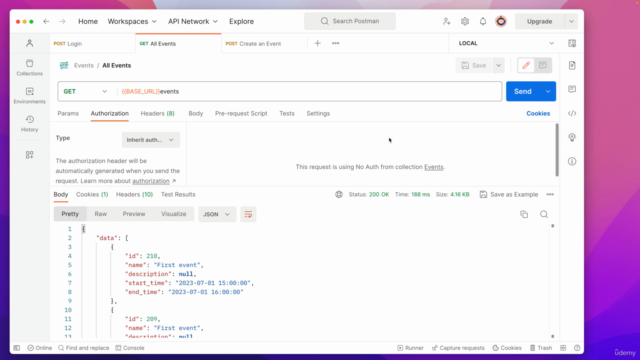Viewport: 640px width, 360px height.
Task: Send the request
Action: pos(523,91)
